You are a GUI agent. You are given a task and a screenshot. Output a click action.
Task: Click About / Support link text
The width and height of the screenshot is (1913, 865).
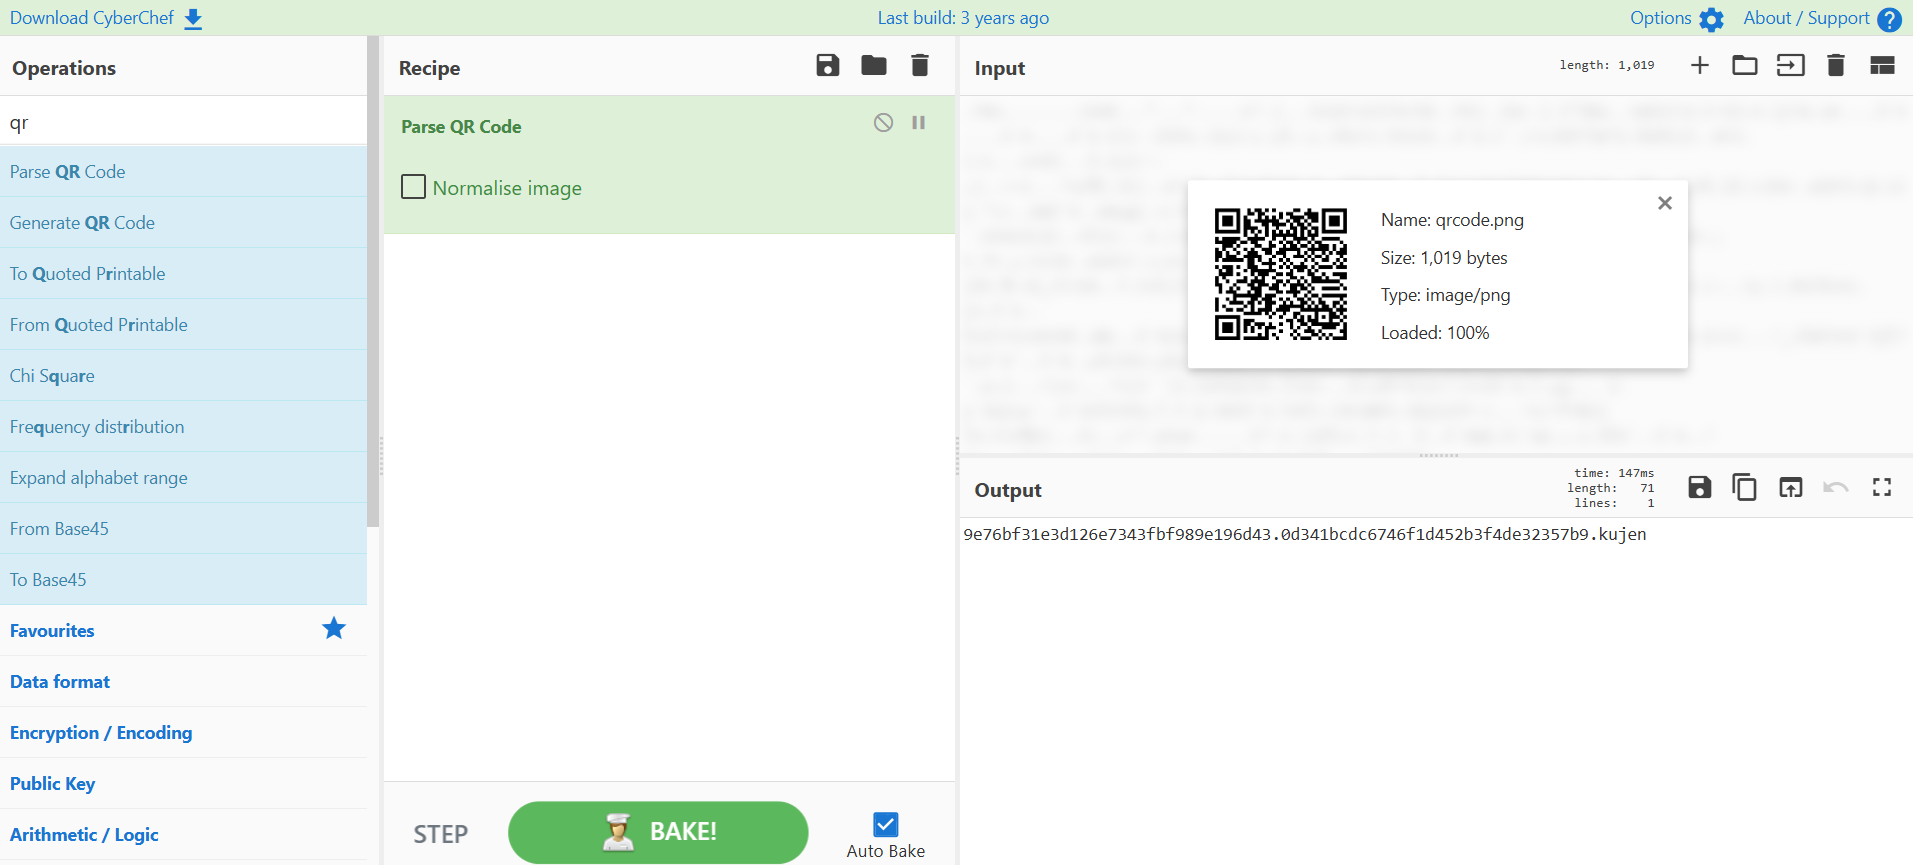pos(1806,18)
